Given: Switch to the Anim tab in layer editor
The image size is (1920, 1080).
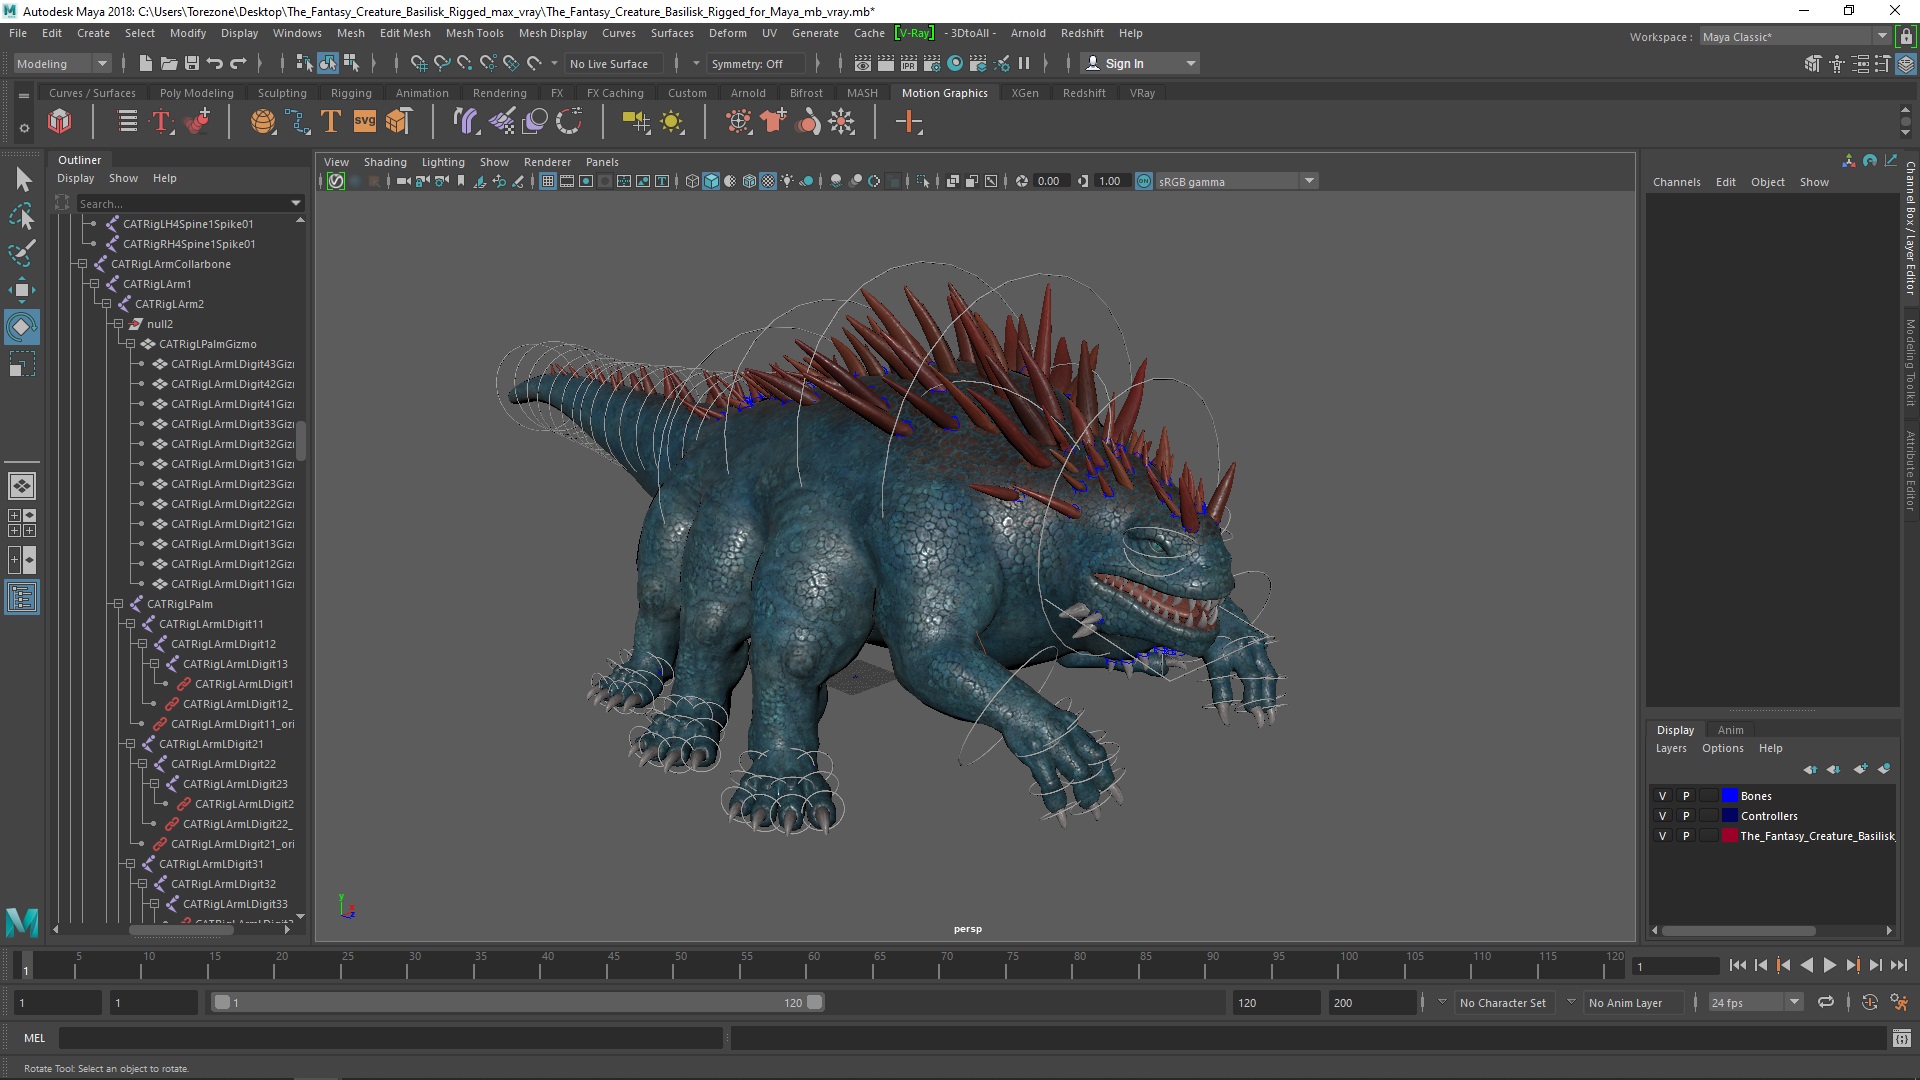Looking at the screenshot, I should [x=1730, y=730].
